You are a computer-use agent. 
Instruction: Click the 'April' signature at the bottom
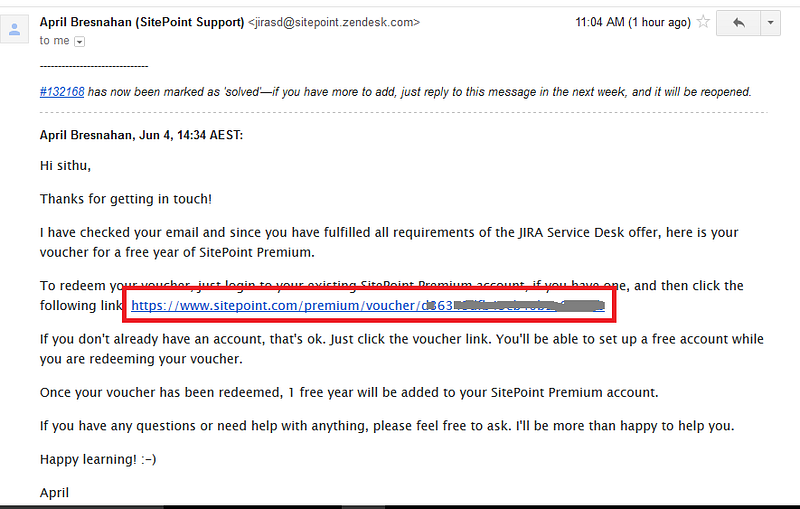(54, 493)
